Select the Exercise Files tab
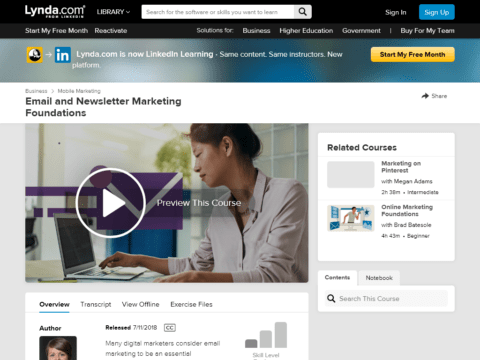480x360 pixels. click(191, 304)
